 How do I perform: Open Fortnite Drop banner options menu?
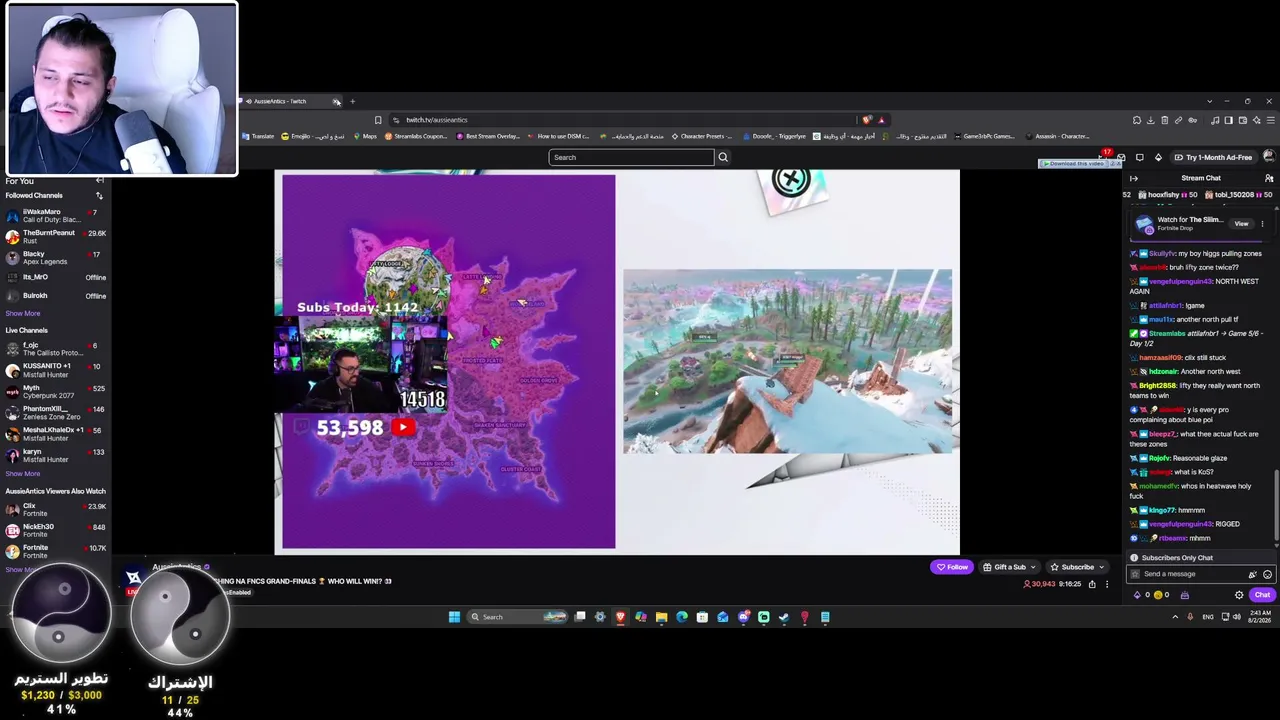[x=1262, y=224]
